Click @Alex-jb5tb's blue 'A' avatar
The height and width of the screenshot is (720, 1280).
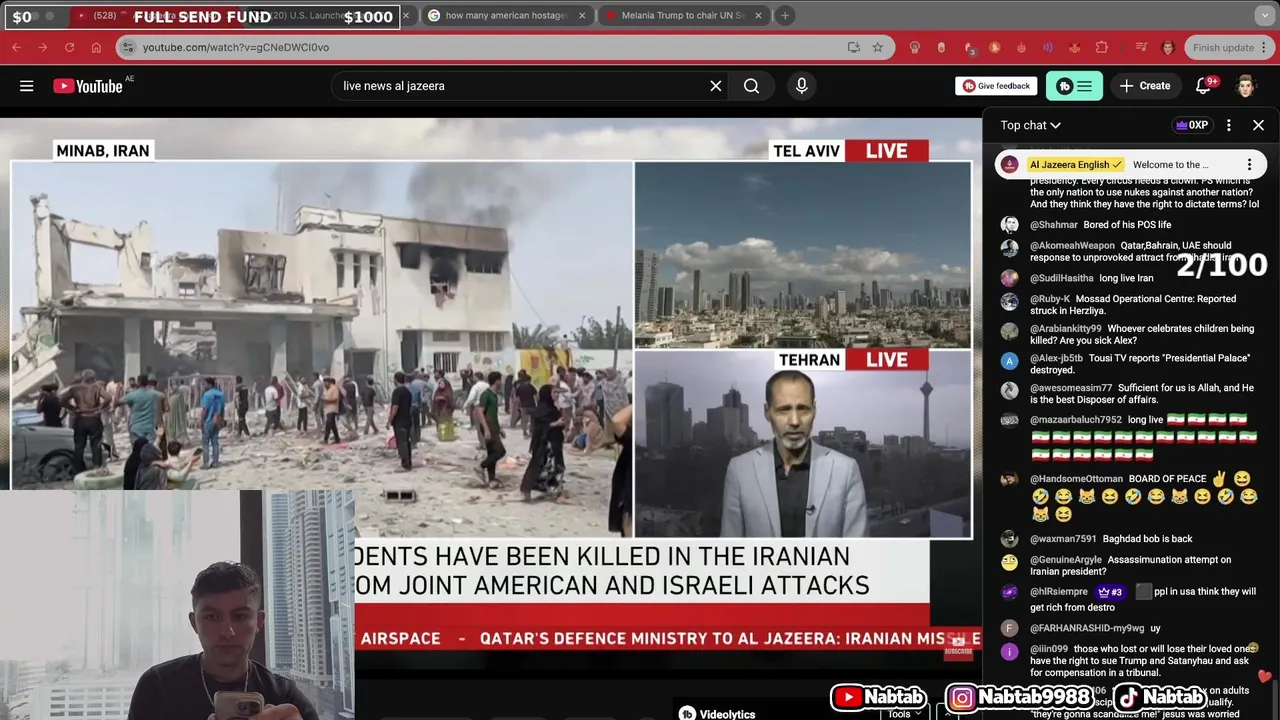coord(1009,361)
